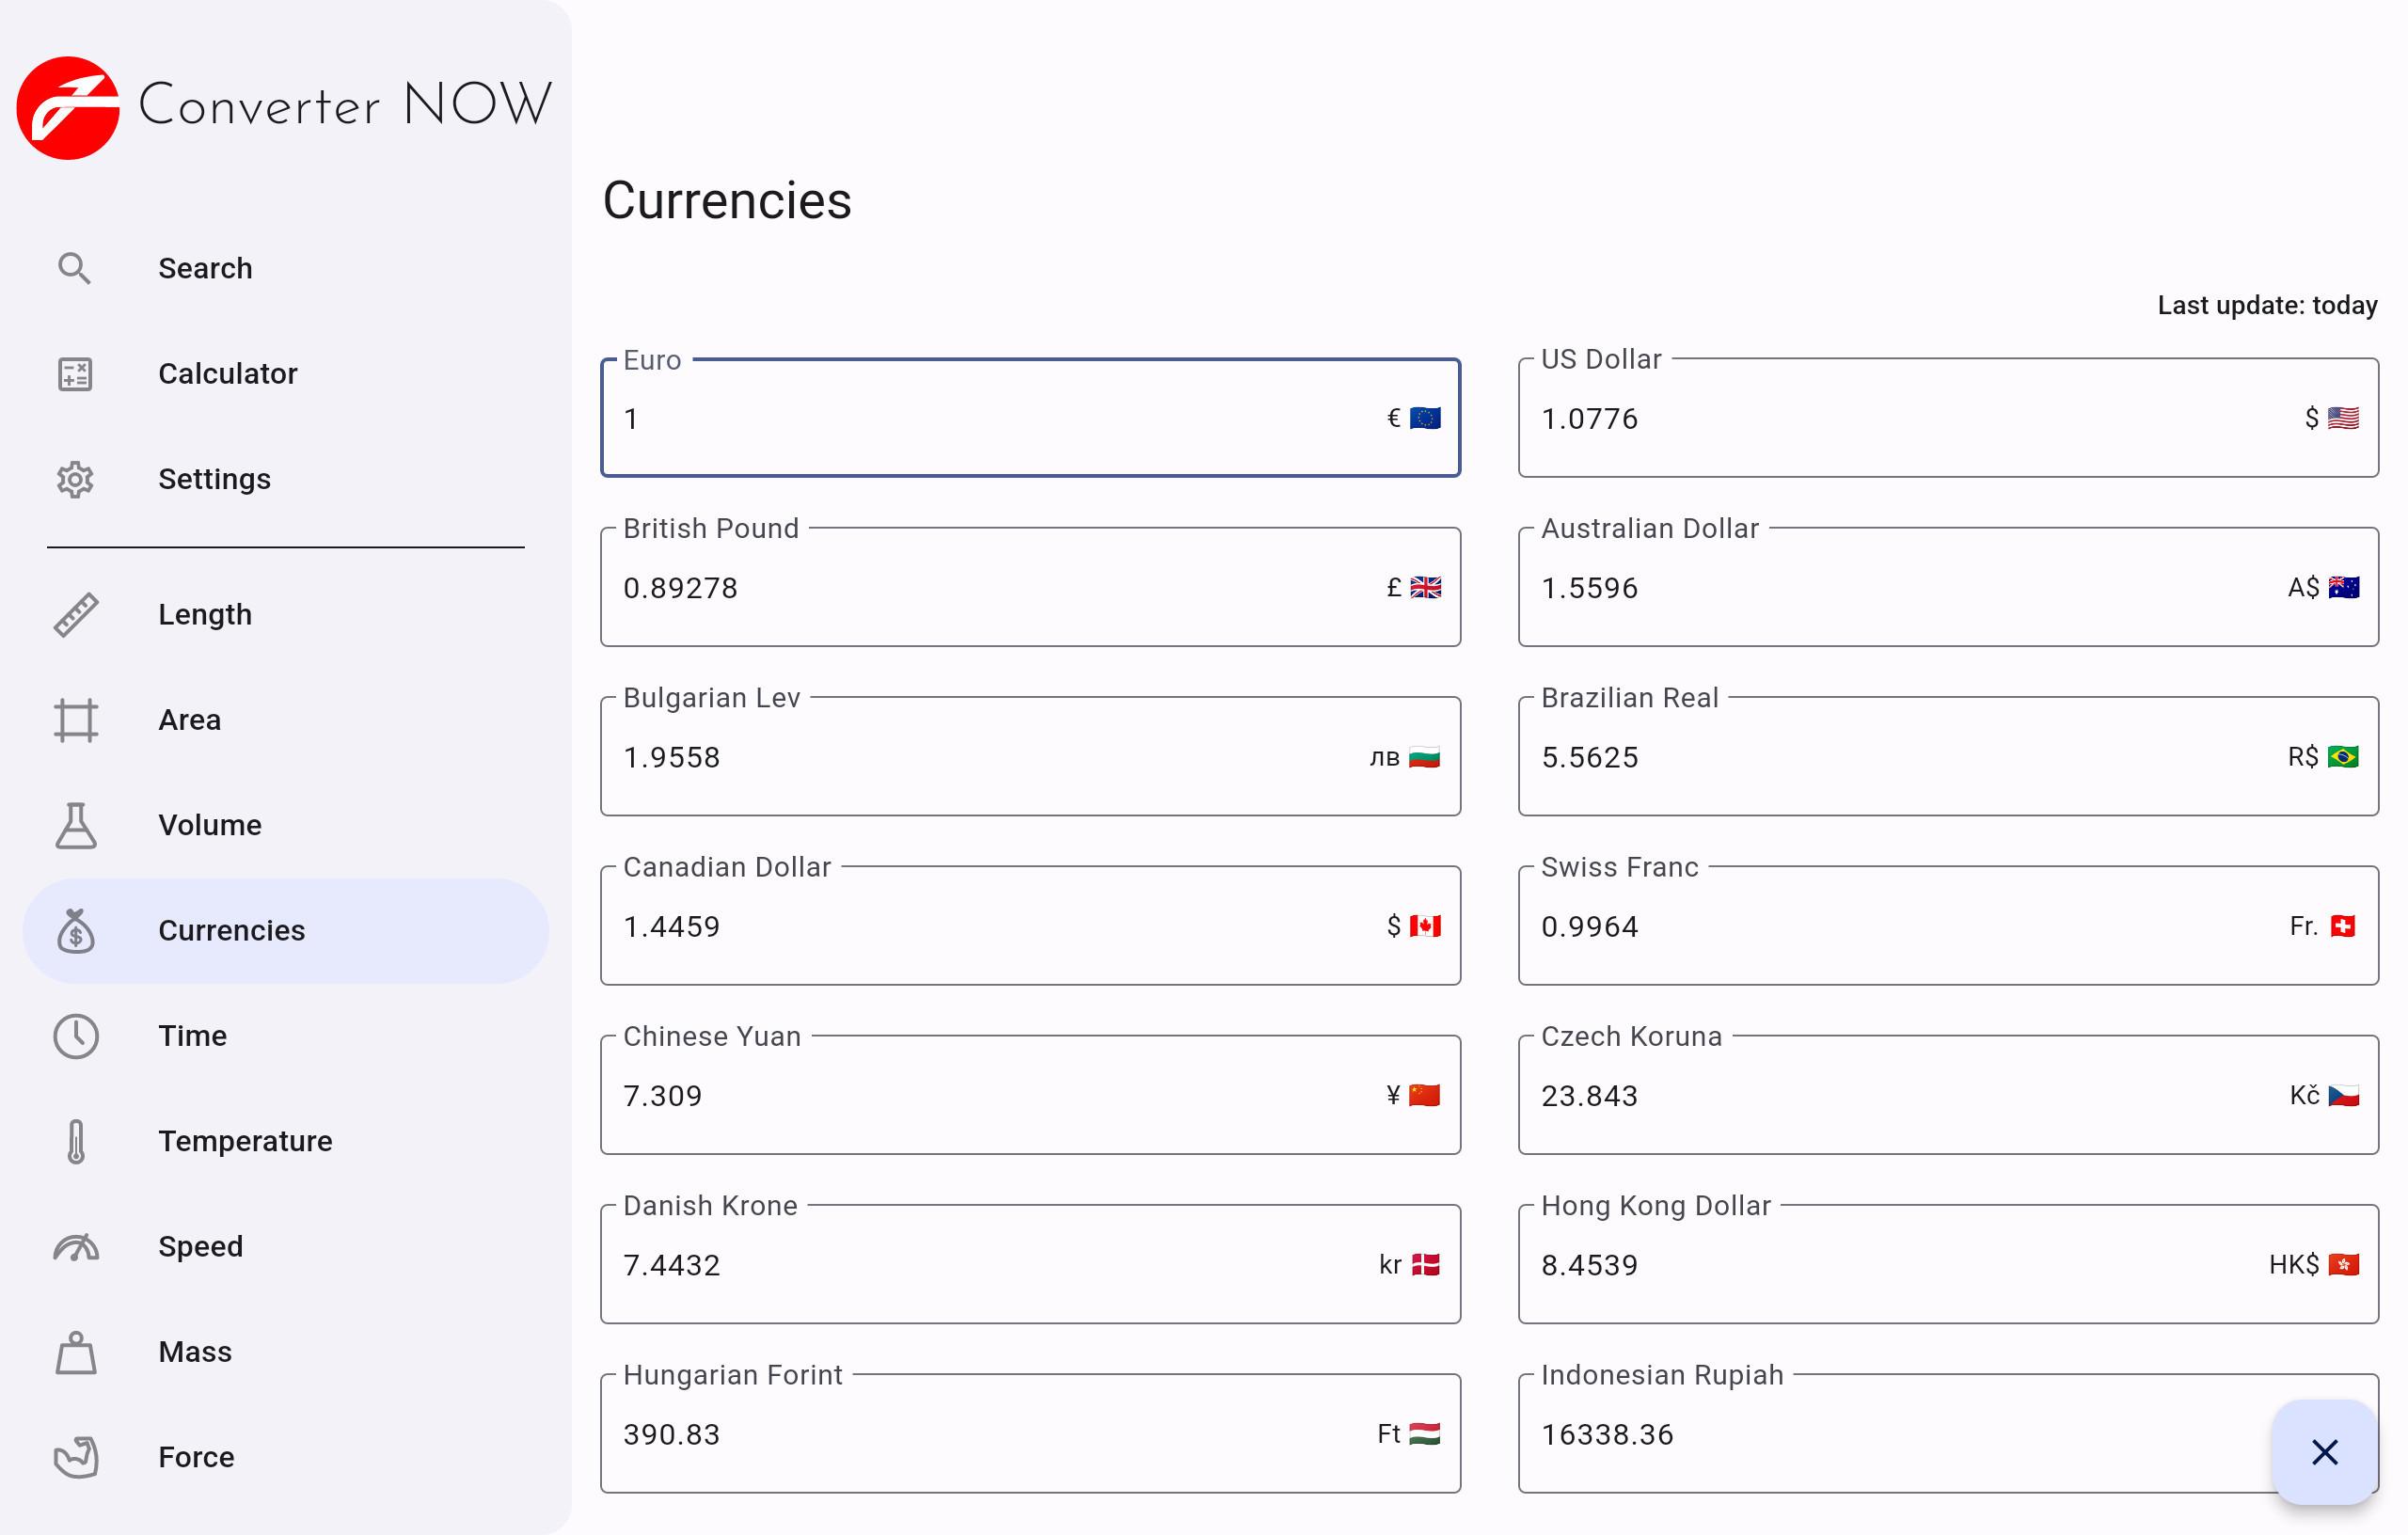Select the Volume flask icon

click(75, 825)
